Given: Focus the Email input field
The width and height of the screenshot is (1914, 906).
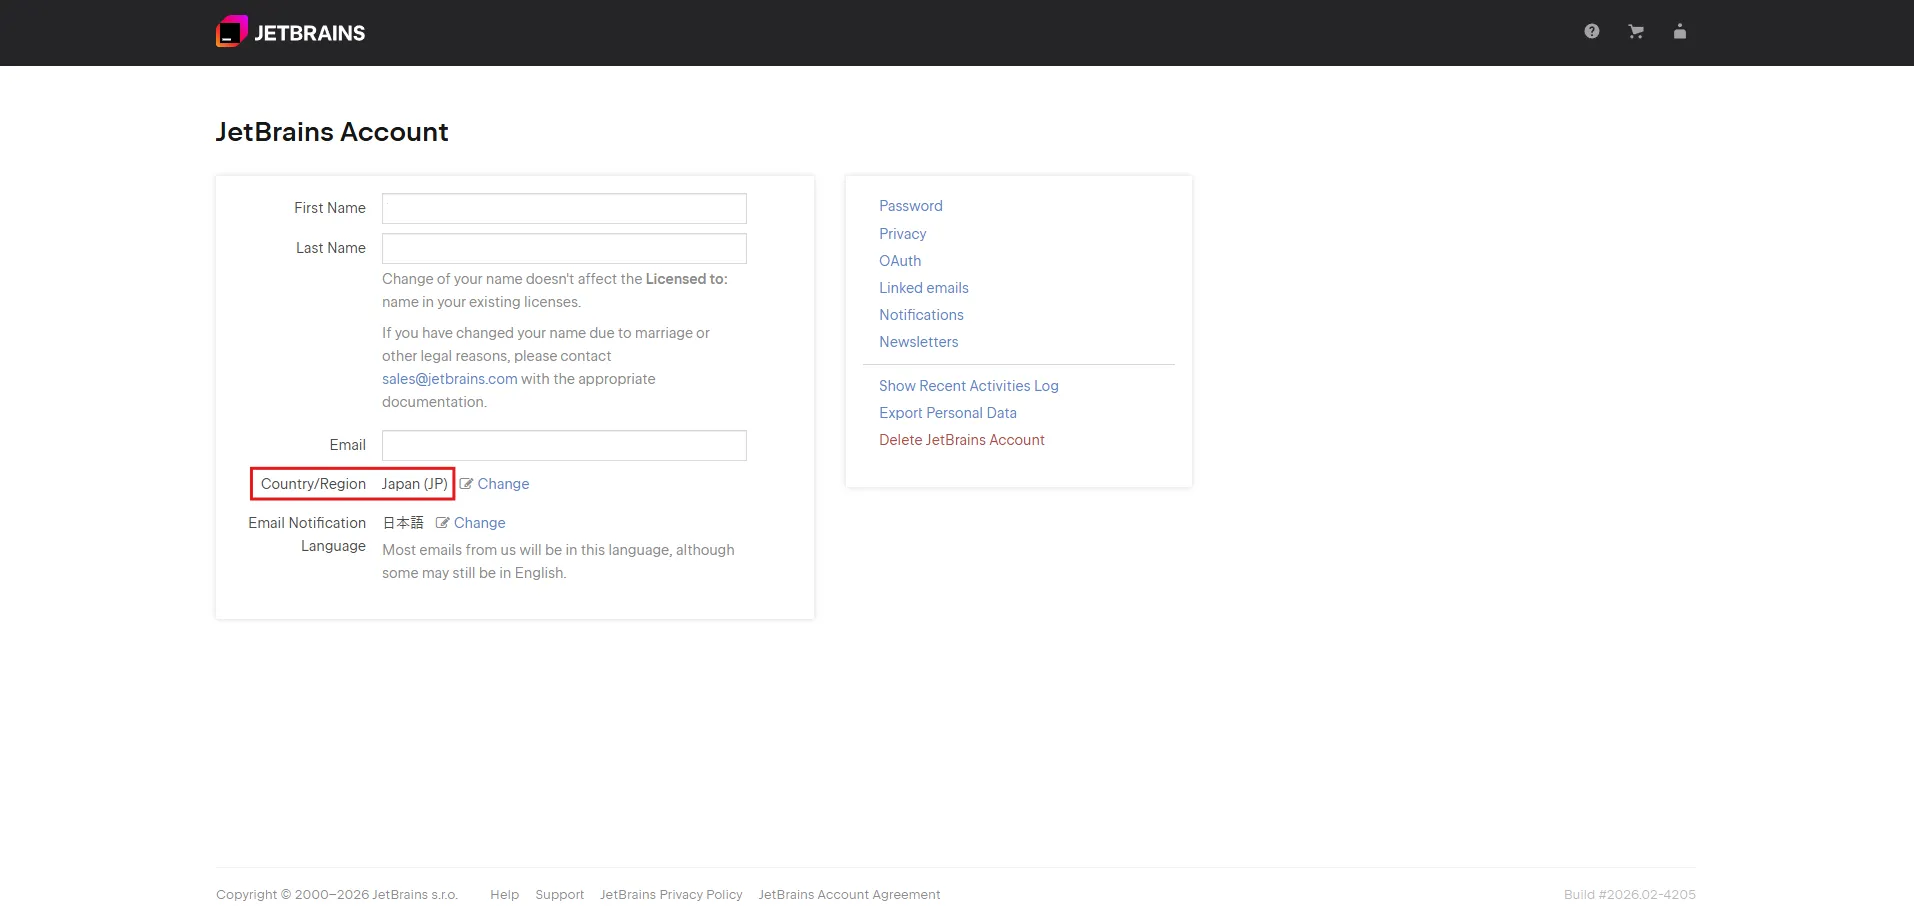Looking at the screenshot, I should click(x=564, y=445).
